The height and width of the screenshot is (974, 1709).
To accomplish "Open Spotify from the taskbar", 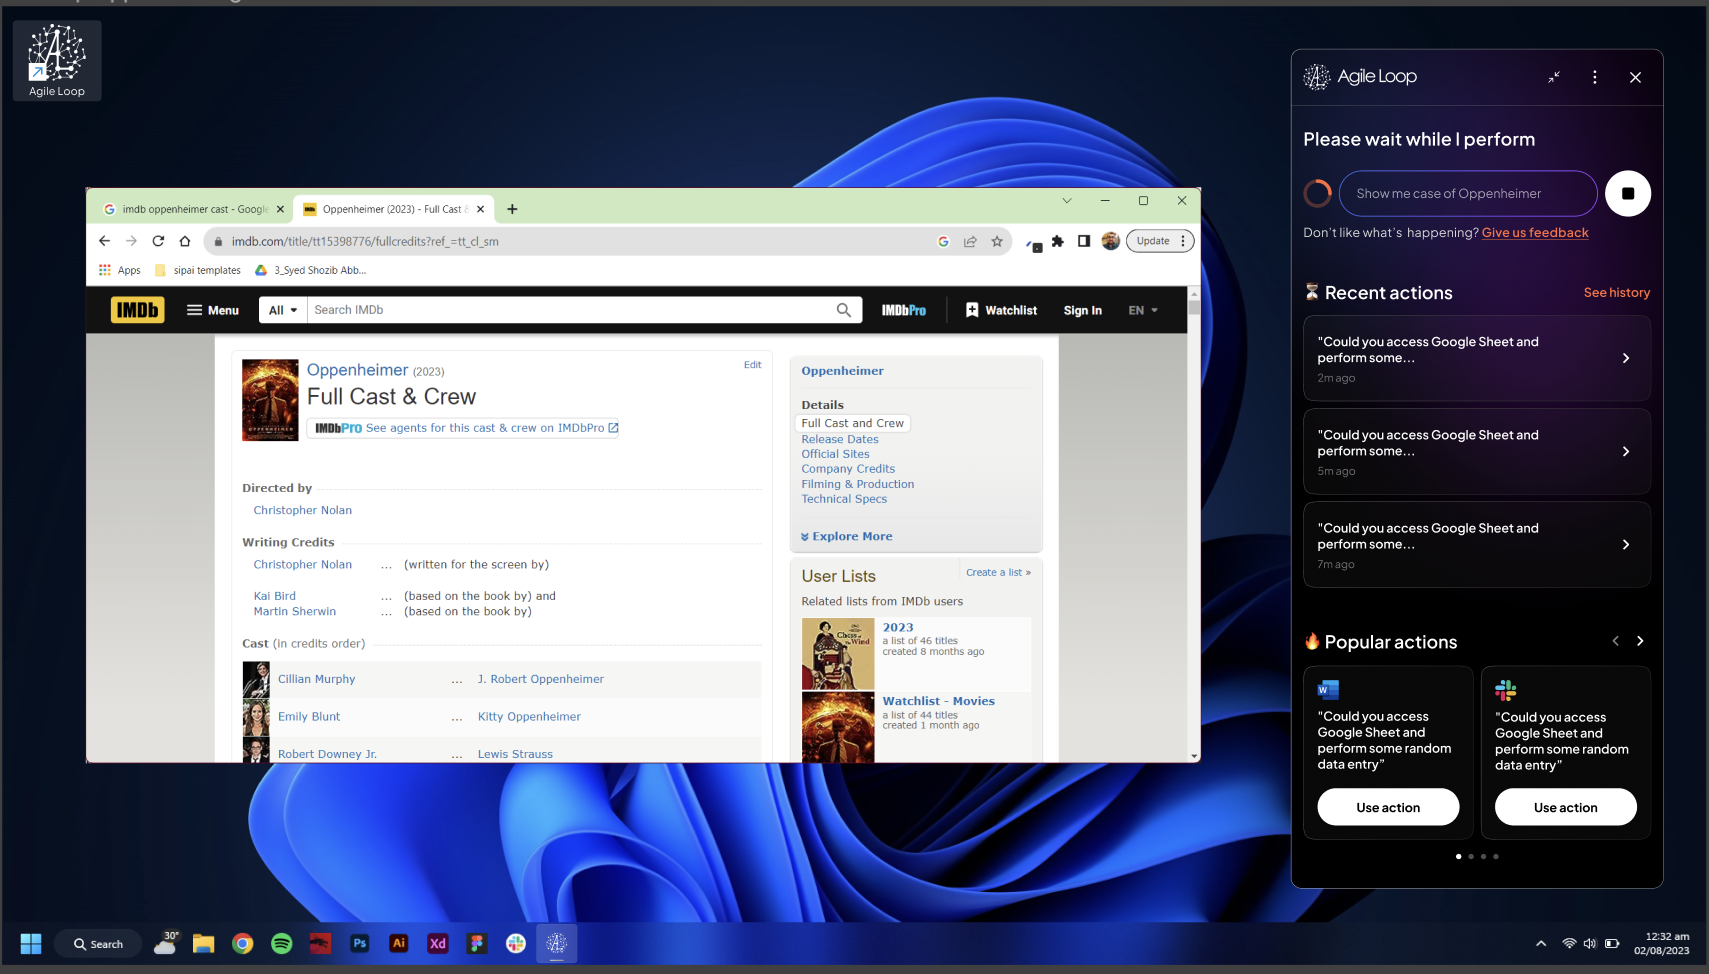I will click(282, 943).
